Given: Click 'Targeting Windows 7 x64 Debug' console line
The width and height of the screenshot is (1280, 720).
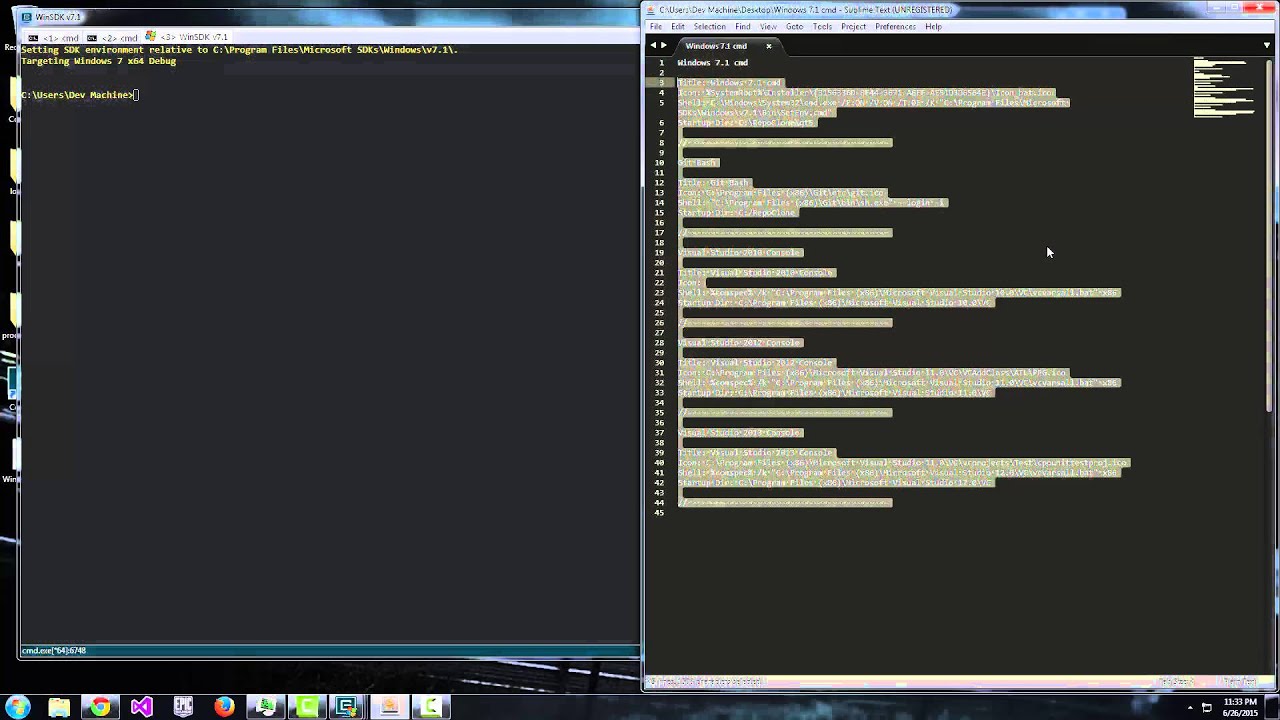Looking at the screenshot, I should [98, 61].
